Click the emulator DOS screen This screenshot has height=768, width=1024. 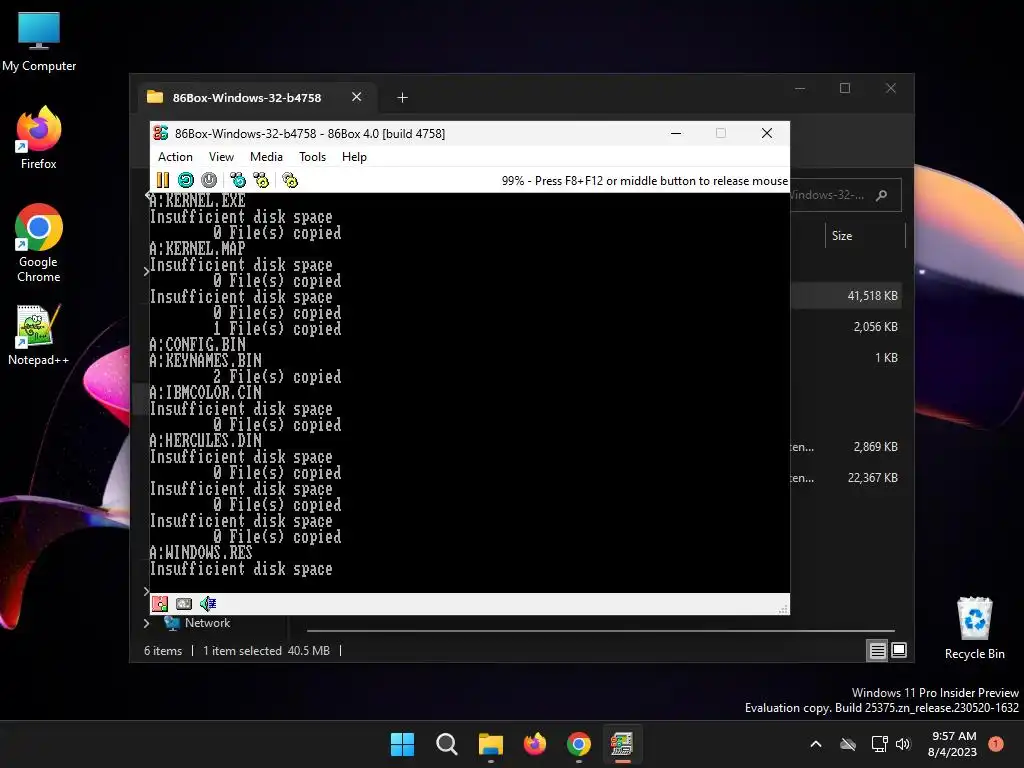pos(470,392)
